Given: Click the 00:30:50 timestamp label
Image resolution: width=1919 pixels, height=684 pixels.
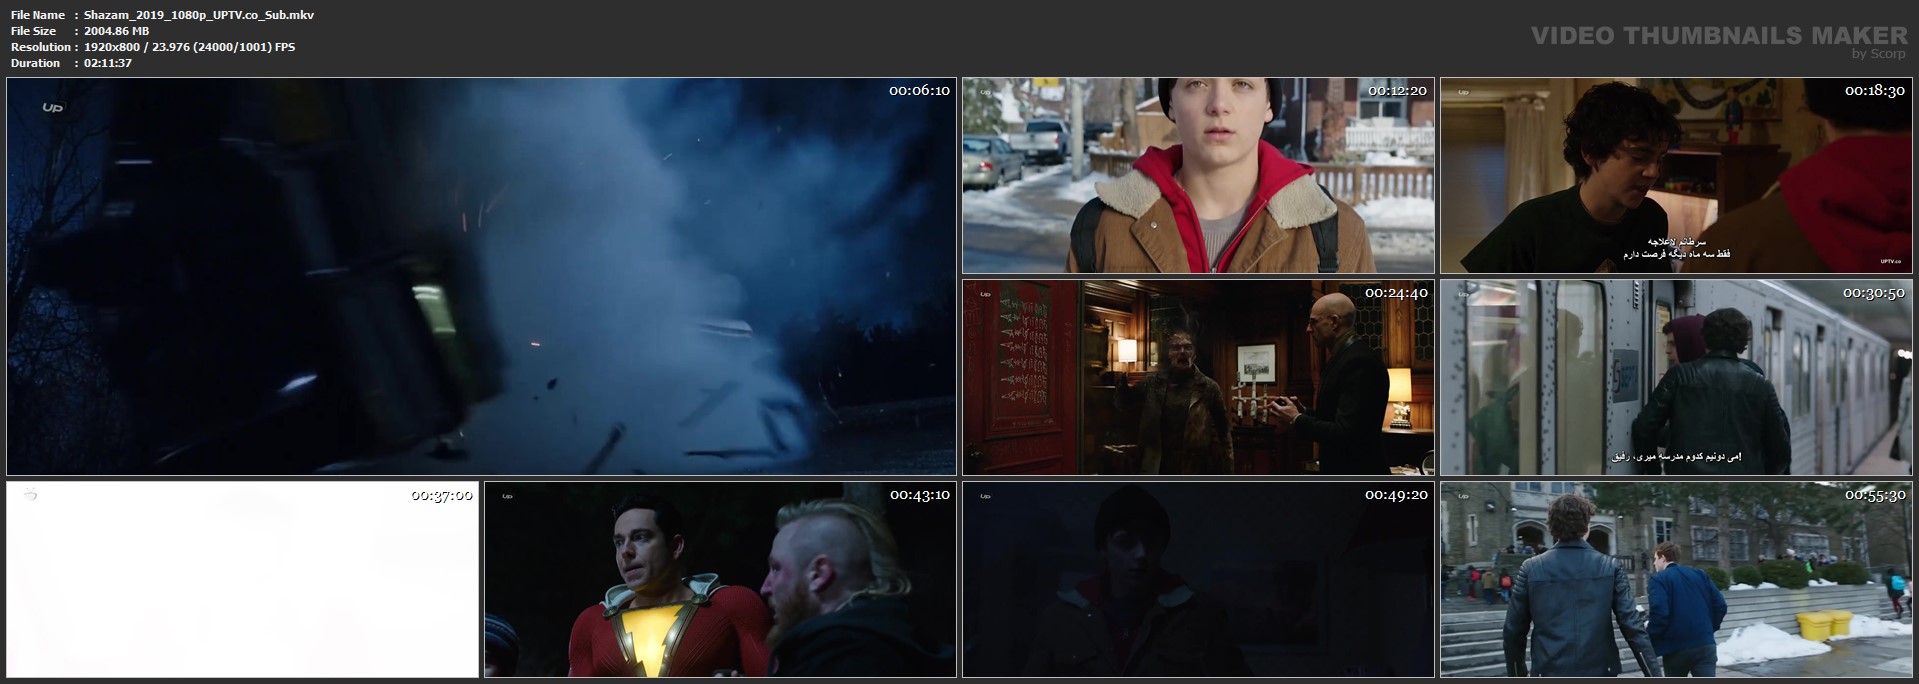Looking at the screenshot, I should point(1875,293).
